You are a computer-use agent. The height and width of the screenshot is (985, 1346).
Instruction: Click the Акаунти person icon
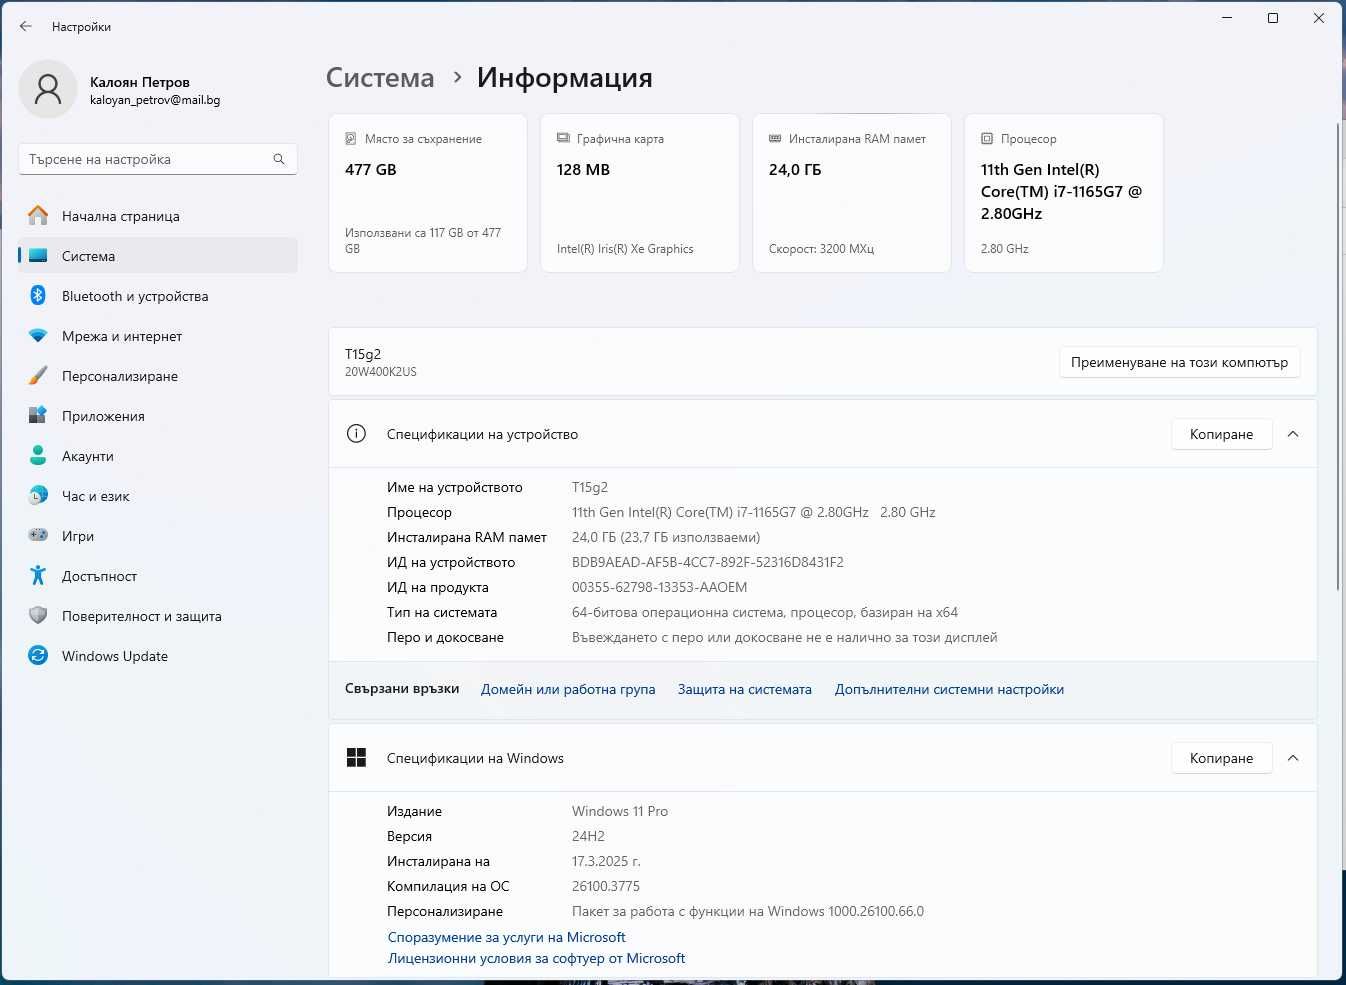coord(38,456)
